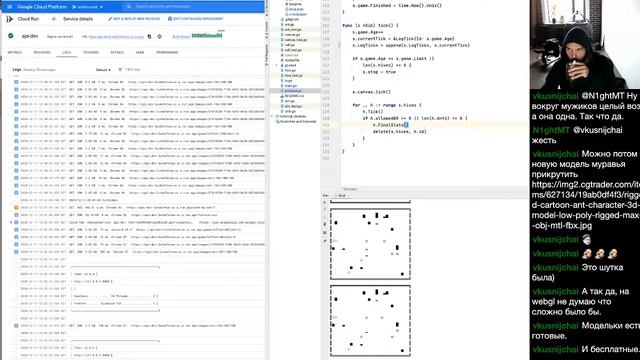Click the code line s.canvas.tick()

[371, 92]
